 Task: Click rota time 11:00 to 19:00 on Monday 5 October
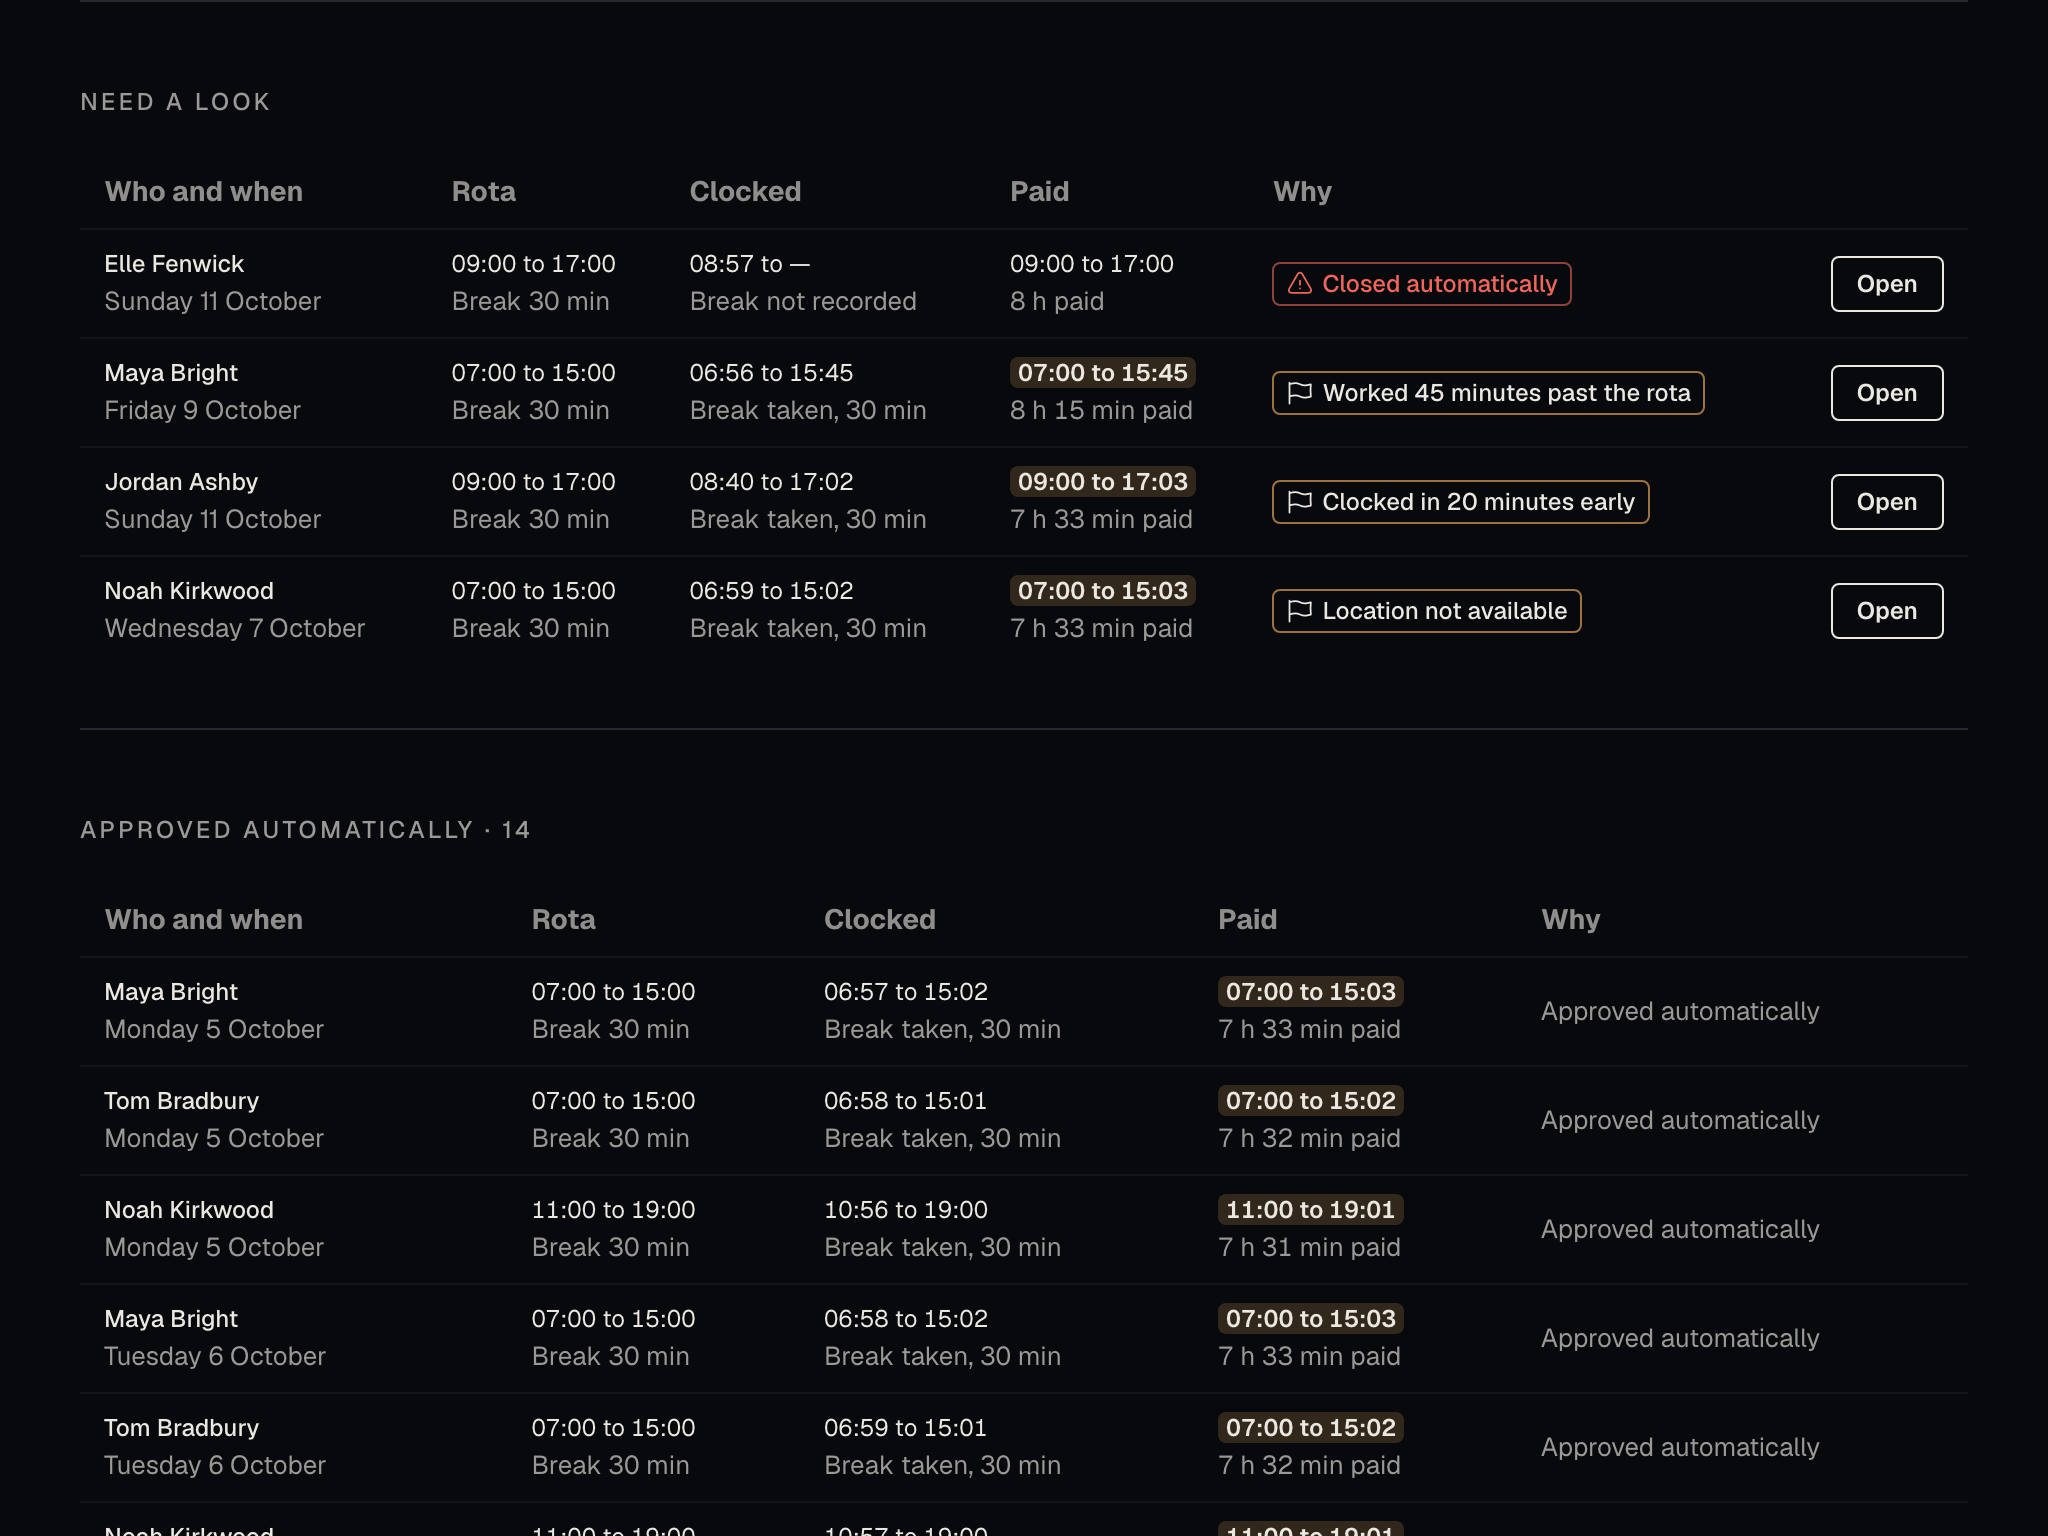[613, 1210]
